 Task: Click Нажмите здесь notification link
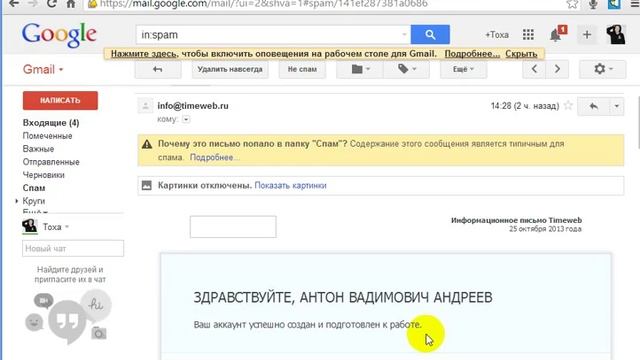(144, 54)
